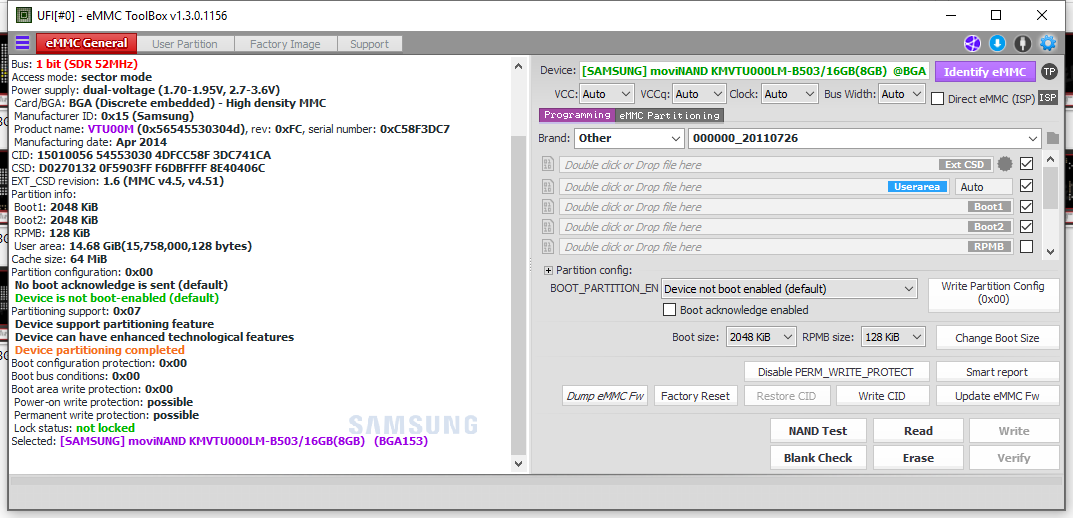The width and height of the screenshot is (1073, 518).
Task: Open the purple hamburger menu
Action: click(x=22, y=43)
